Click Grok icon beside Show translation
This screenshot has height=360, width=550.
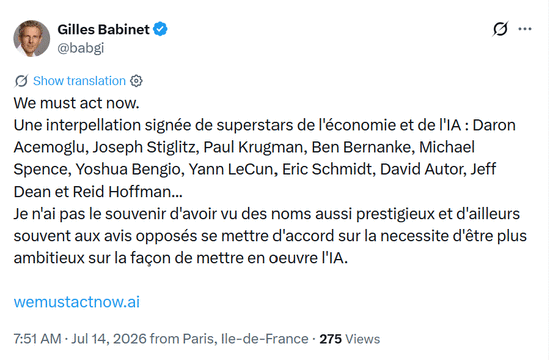(x=21, y=81)
